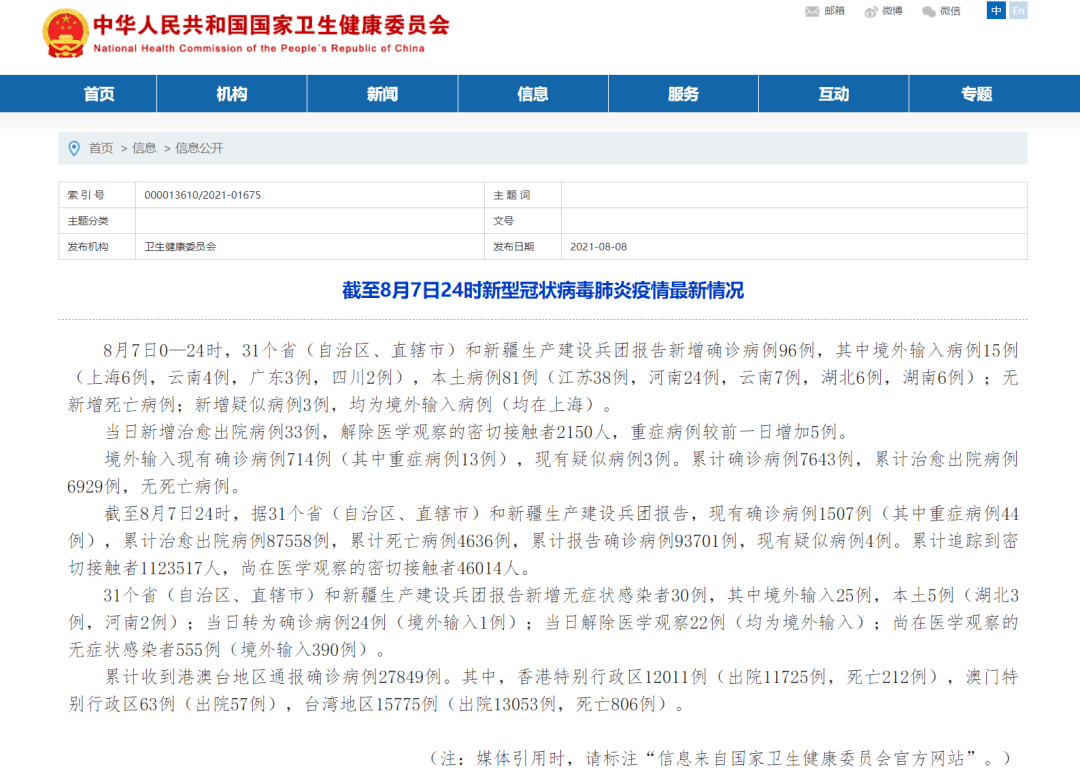1080x779 pixels.
Task: Open the 首页 navigation menu item
Action: tap(99, 94)
